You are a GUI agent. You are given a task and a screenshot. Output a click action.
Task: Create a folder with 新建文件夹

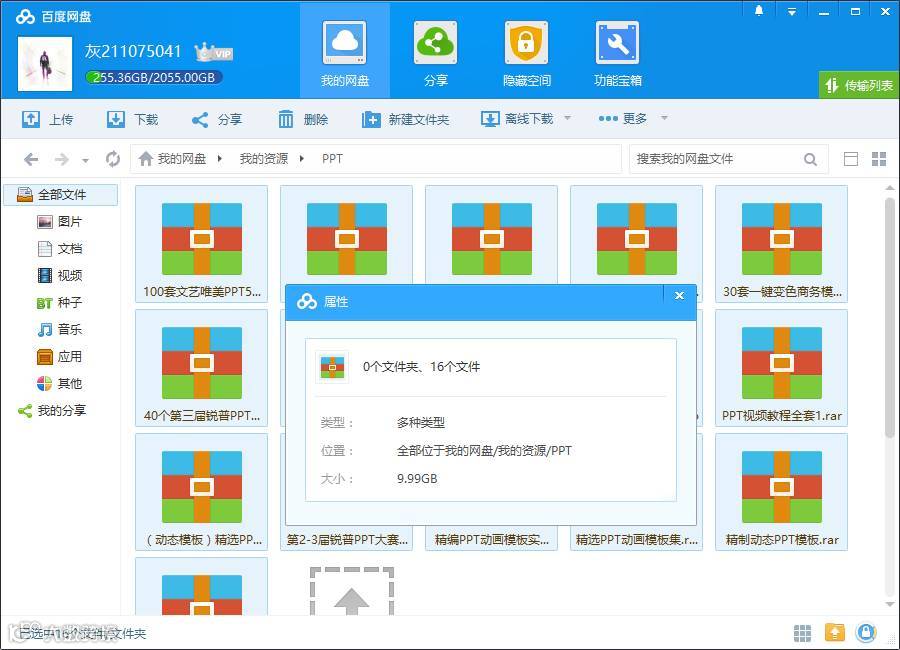pos(405,119)
